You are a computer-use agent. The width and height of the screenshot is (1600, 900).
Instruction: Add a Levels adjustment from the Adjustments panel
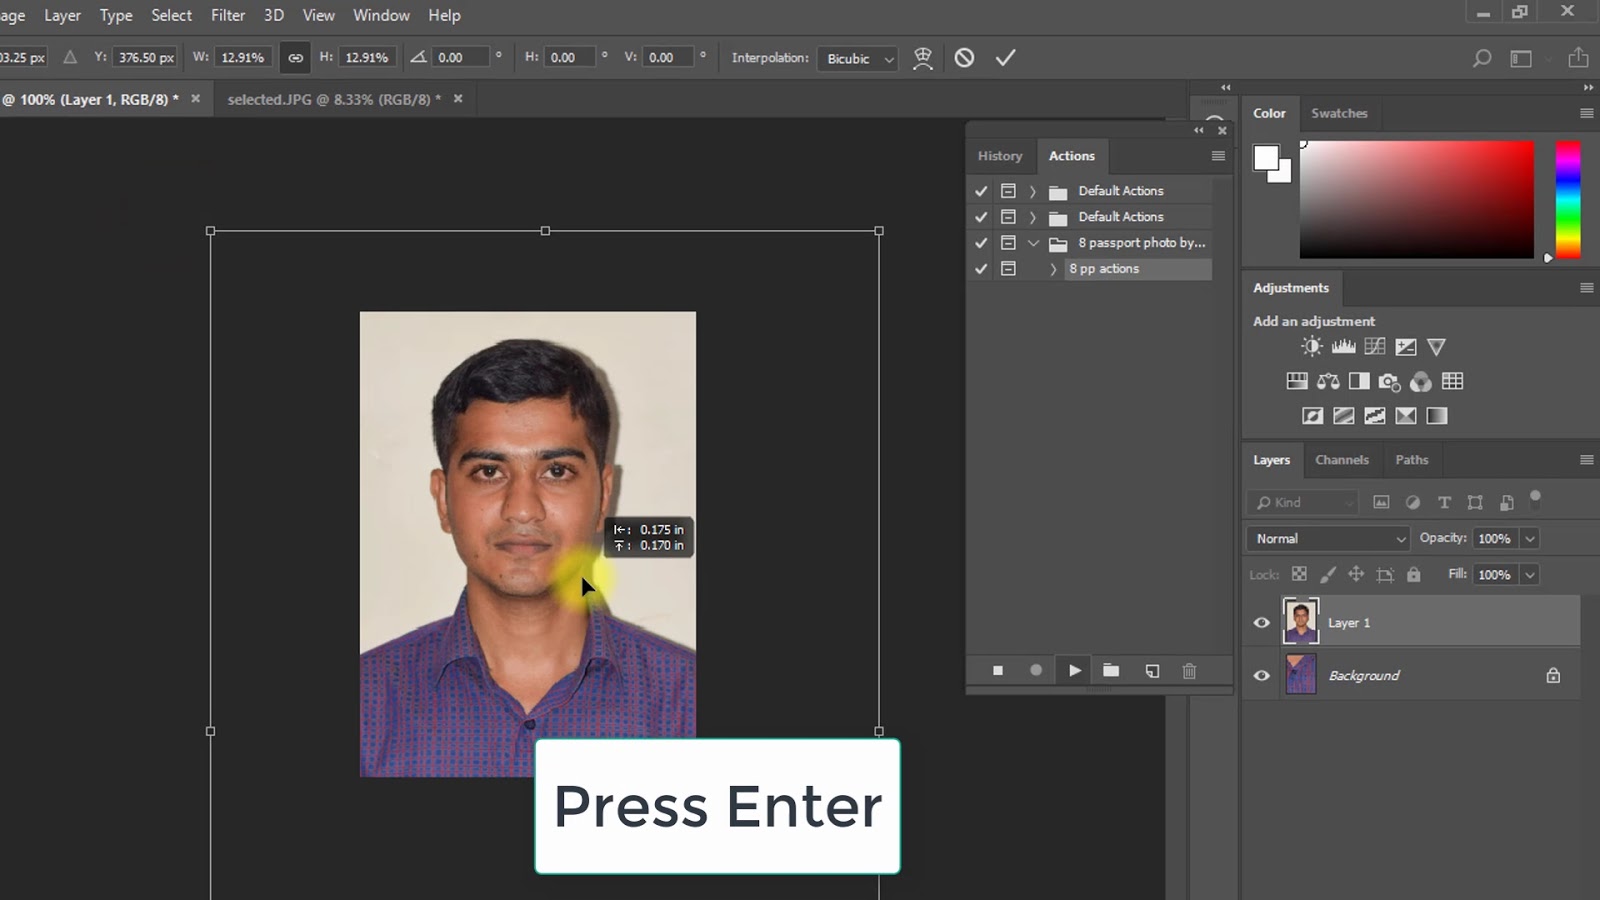tap(1343, 347)
